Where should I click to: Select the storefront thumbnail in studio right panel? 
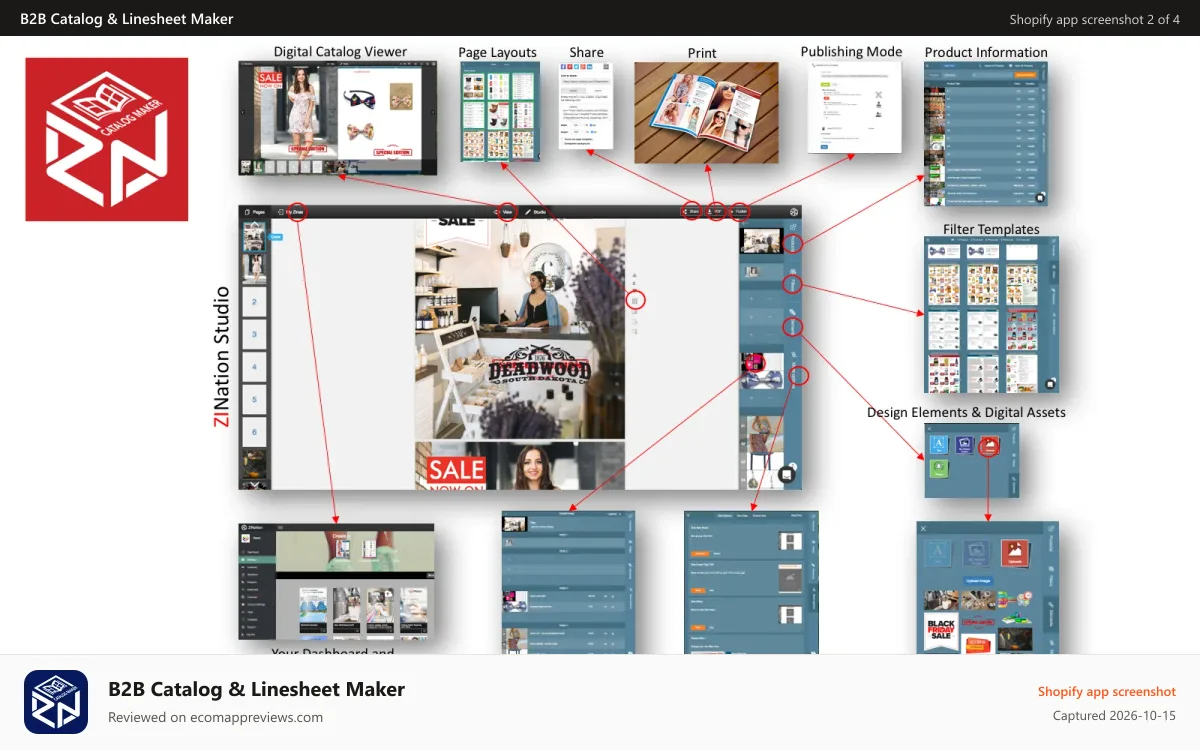pos(761,240)
